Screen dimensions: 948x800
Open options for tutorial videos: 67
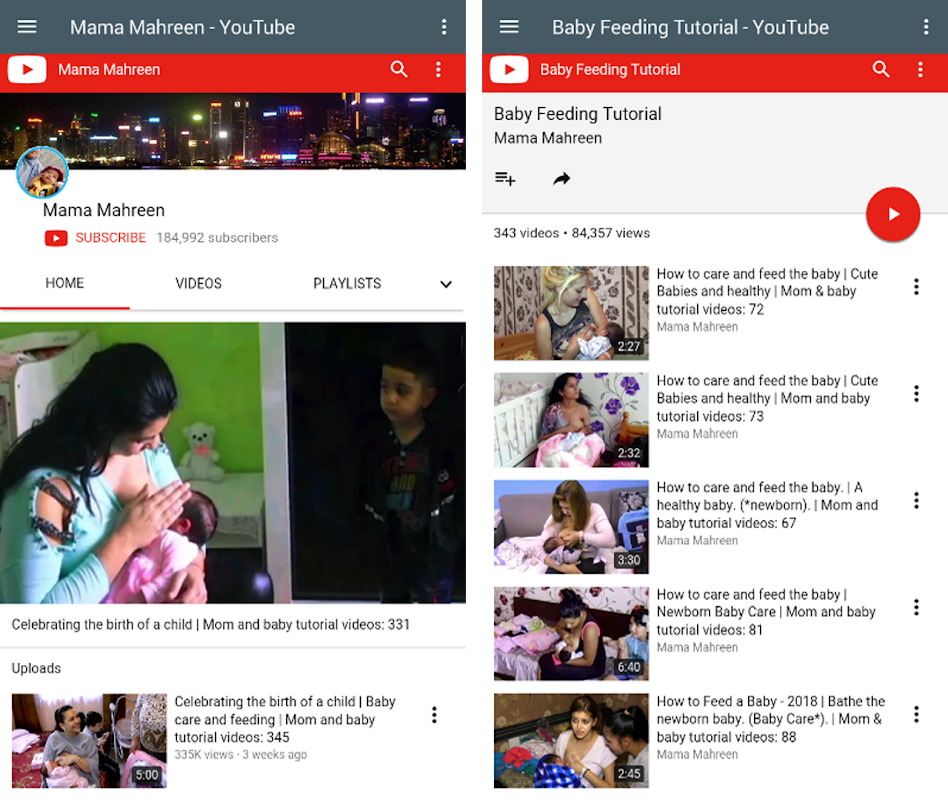pyautogui.click(x=917, y=500)
